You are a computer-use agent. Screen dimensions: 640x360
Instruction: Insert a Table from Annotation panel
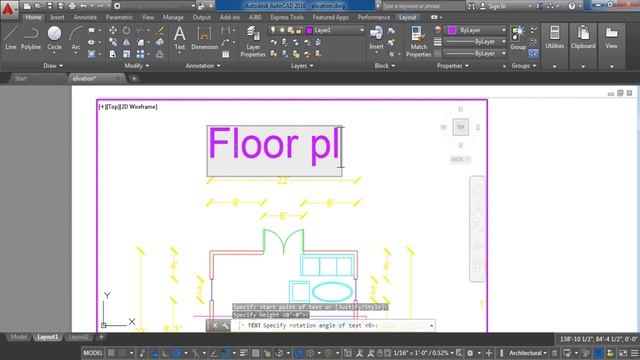(225, 54)
